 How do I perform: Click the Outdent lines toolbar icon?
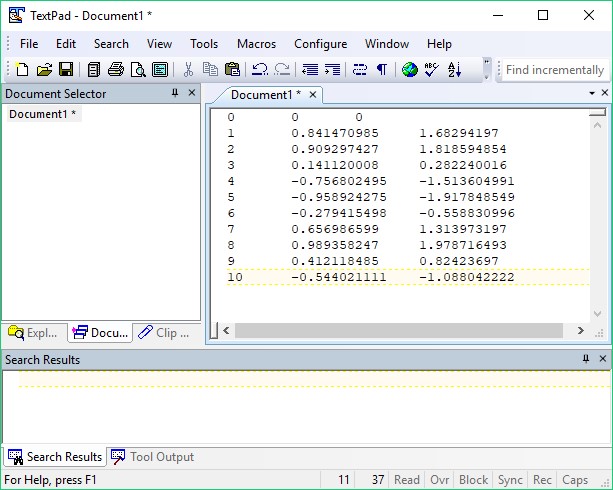[310, 70]
